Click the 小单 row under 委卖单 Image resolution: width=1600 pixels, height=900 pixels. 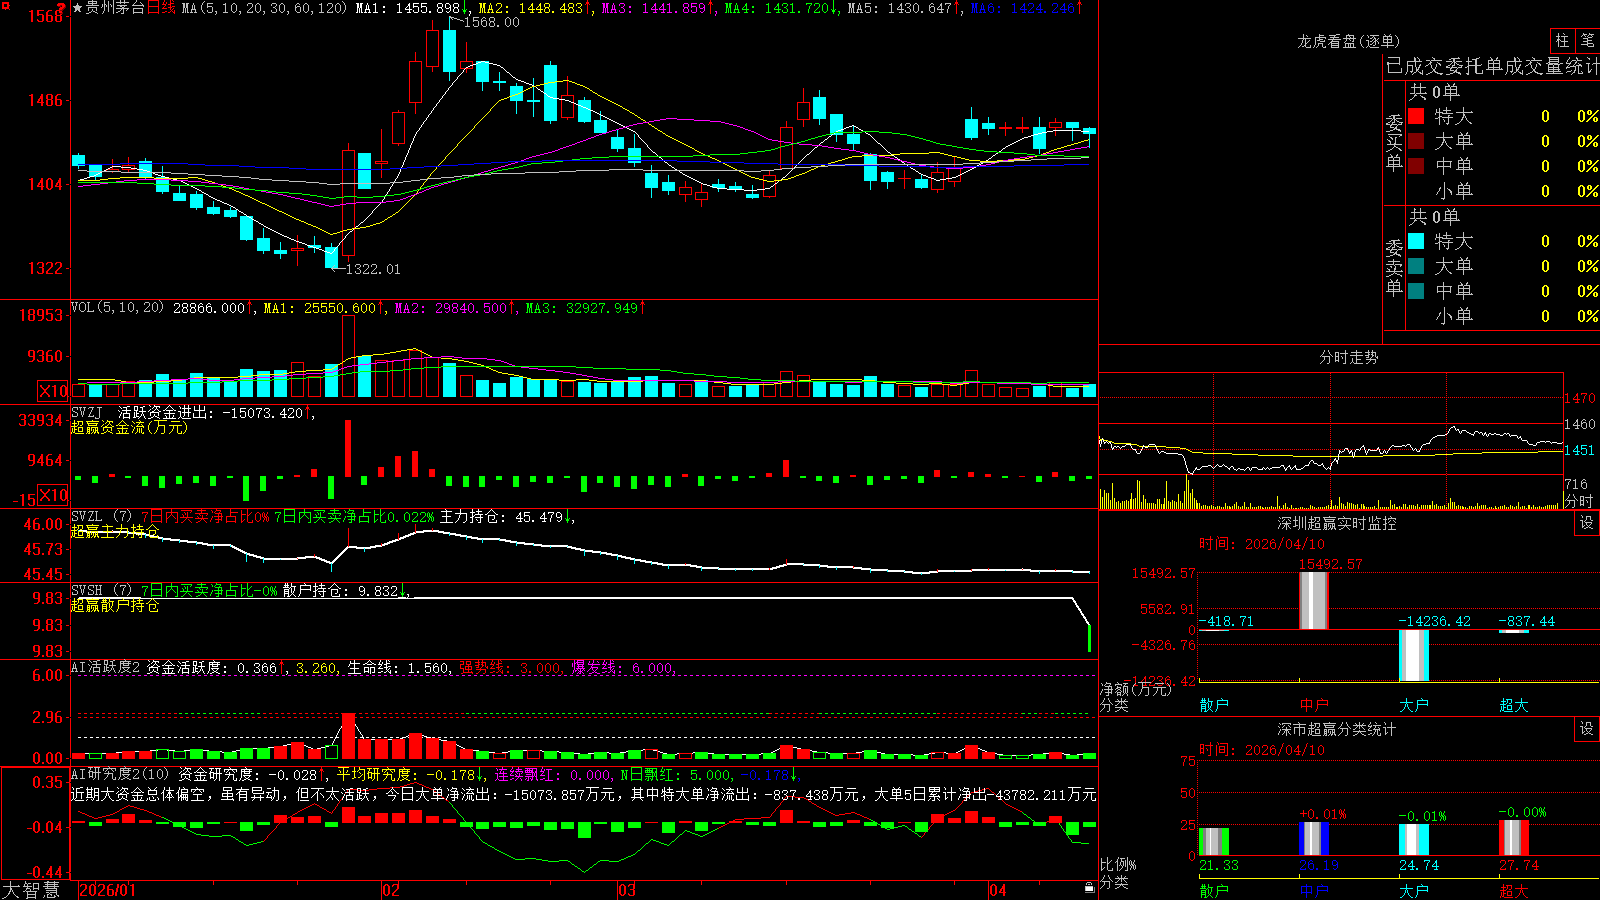point(1503,316)
